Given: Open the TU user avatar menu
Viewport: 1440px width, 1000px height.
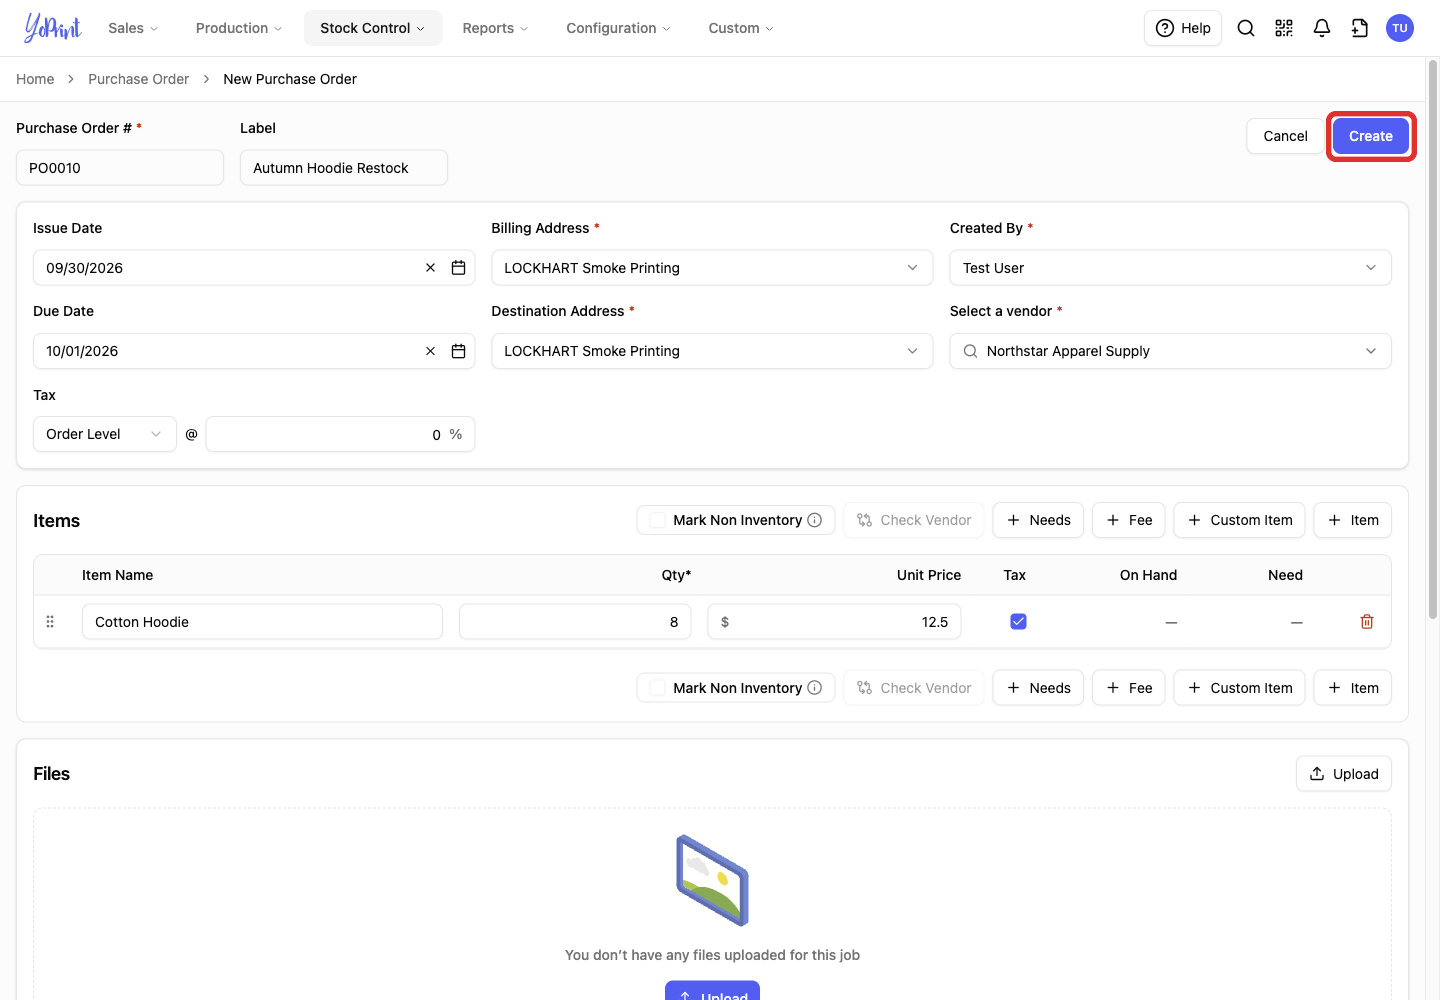Looking at the screenshot, I should [x=1400, y=28].
